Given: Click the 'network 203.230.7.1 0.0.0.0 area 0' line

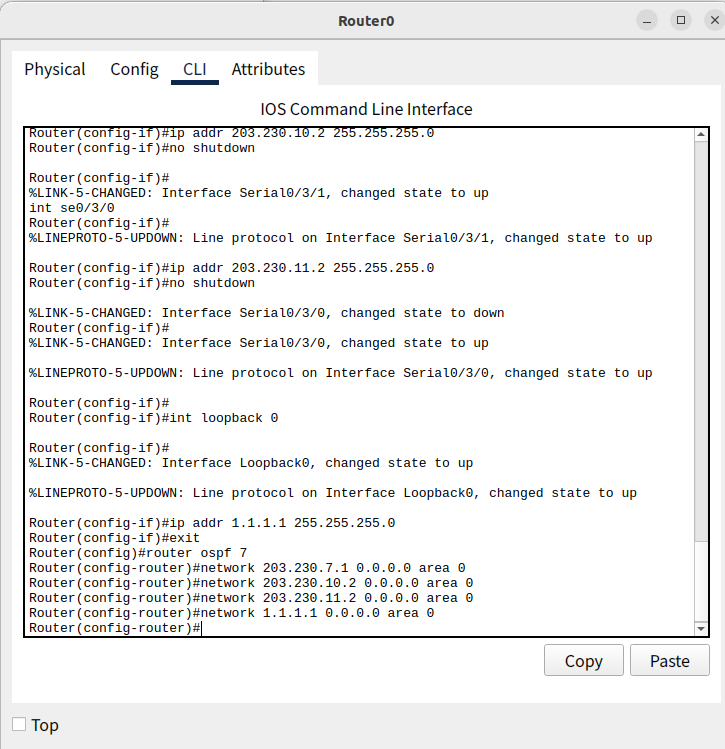Looking at the screenshot, I should point(247,568).
